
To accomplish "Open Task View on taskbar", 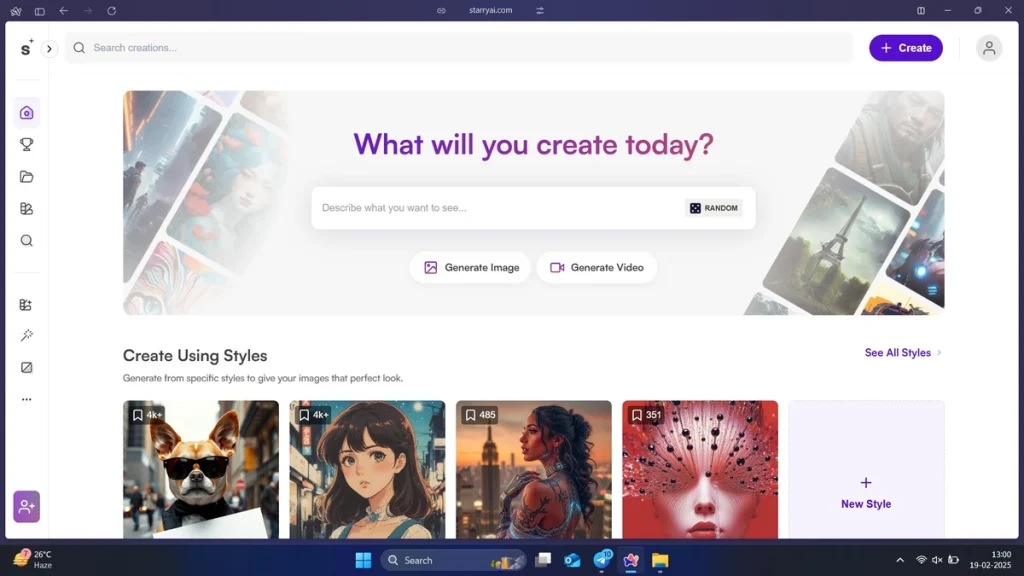I will (x=543, y=560).
